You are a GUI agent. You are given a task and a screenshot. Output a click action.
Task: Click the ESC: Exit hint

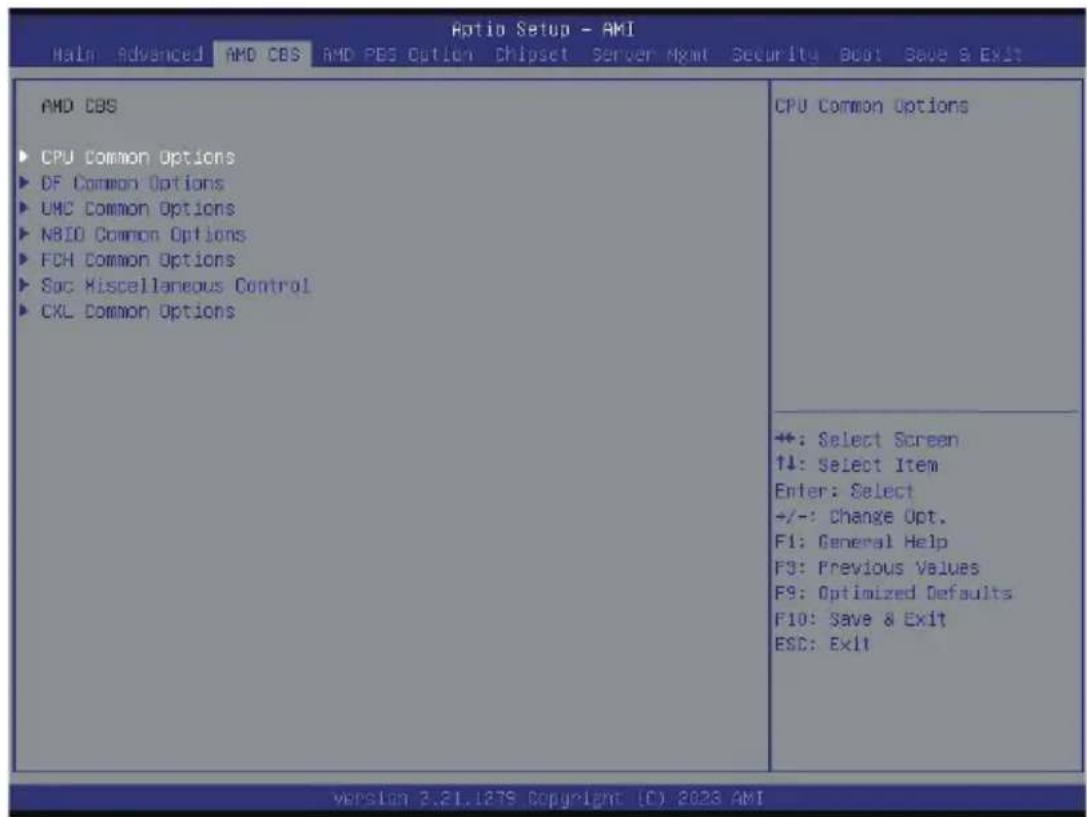pyautogui.click(x=822, y=644)
